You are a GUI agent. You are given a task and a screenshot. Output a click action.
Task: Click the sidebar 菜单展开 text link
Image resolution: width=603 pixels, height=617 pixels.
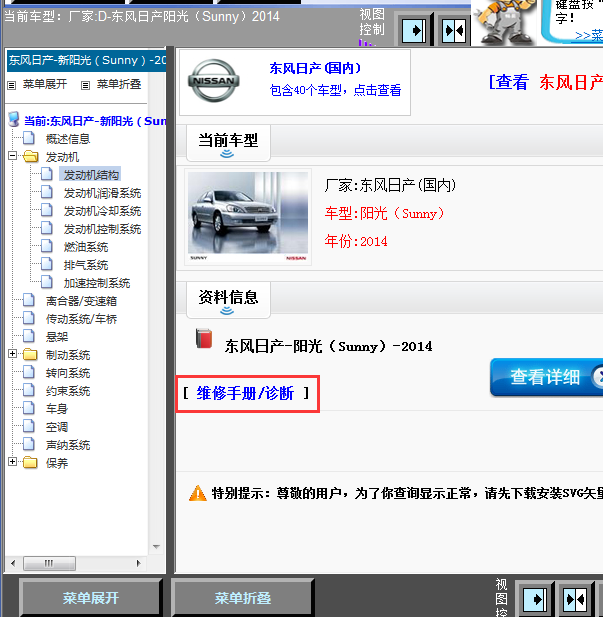coord(44,84)
